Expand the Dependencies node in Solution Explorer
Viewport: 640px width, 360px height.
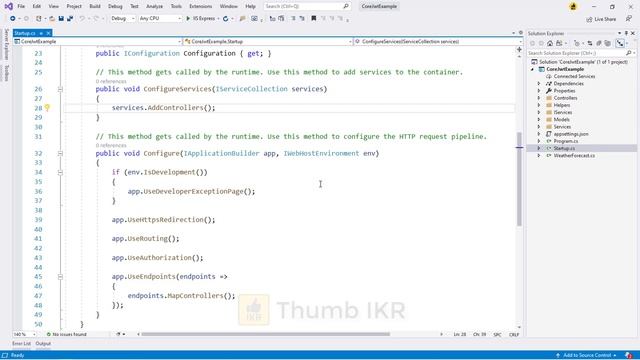click(x=539, y=84)
